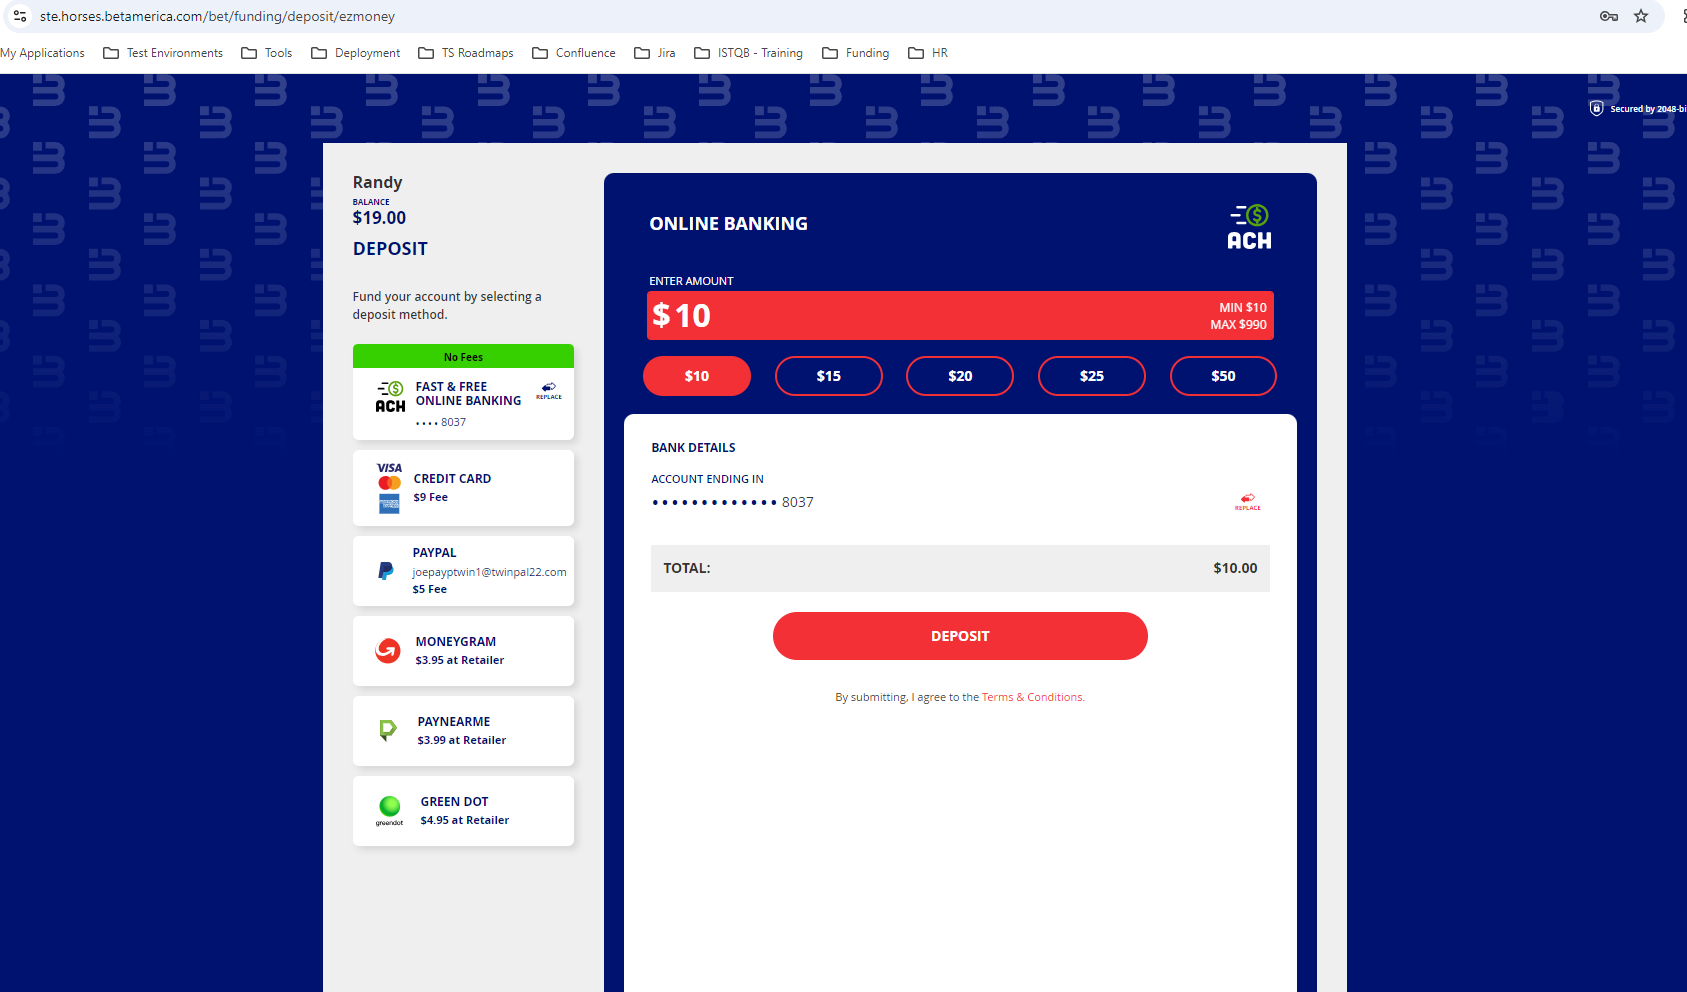The image size is (1687, 992).
Task: Click the enter amount field showing $10
Action: [x=960, y=316]
